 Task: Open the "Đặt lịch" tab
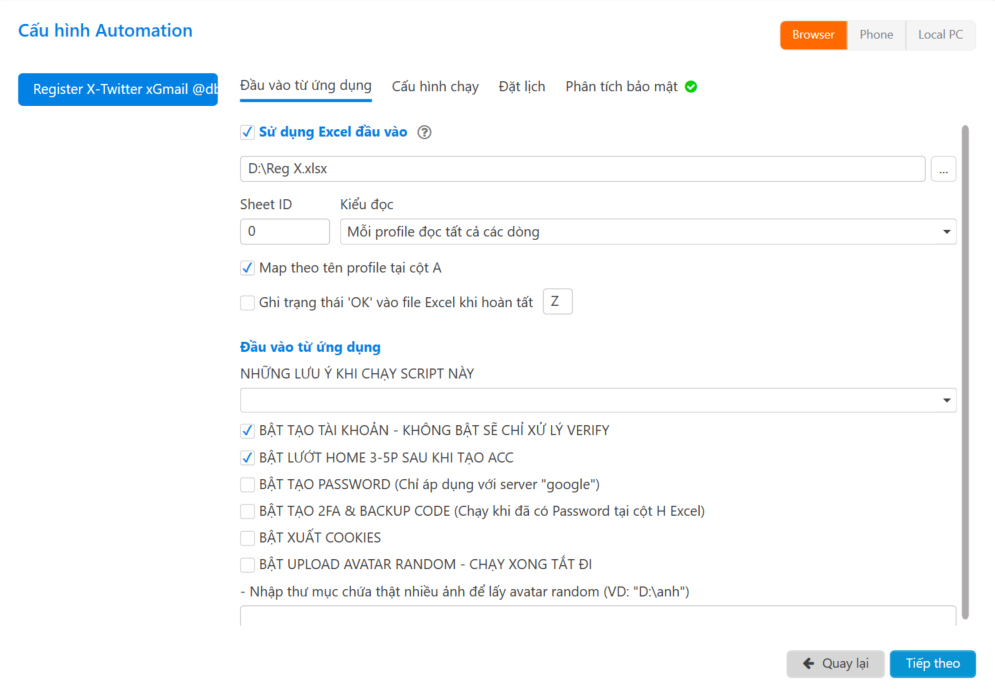point(522,87)
